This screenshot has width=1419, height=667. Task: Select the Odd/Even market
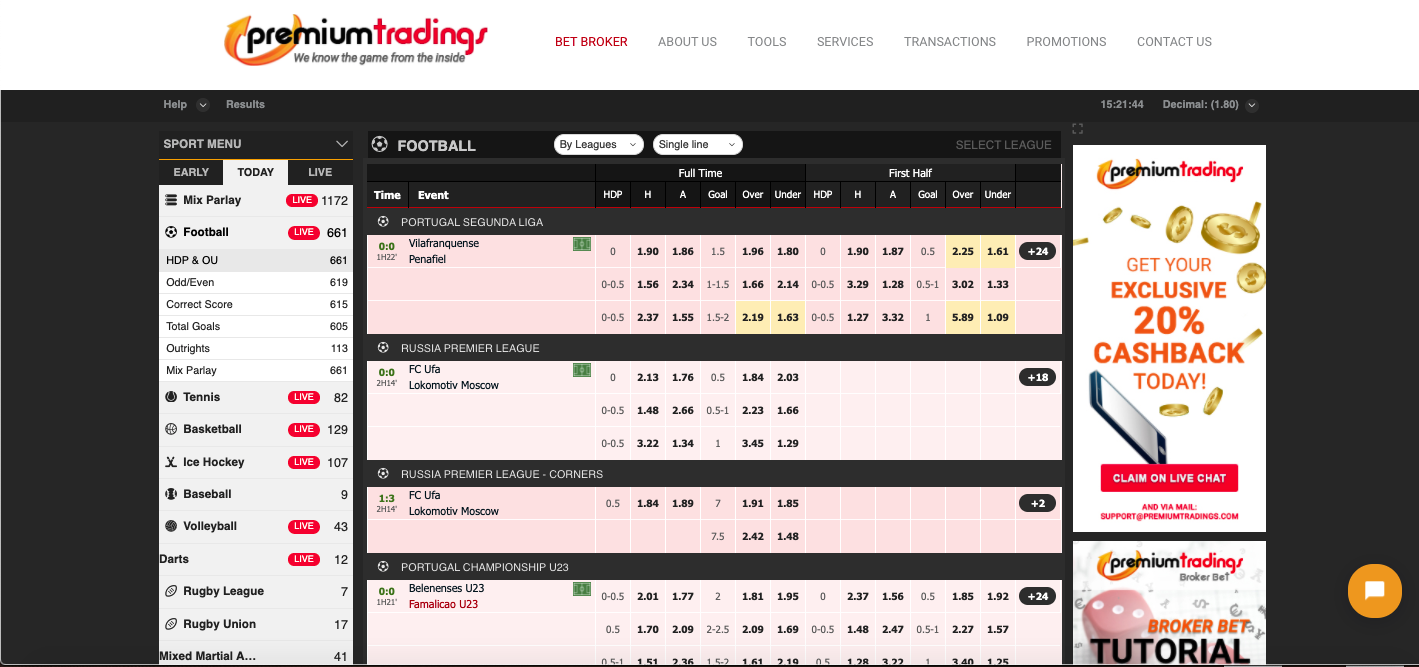tap(256, 282)
